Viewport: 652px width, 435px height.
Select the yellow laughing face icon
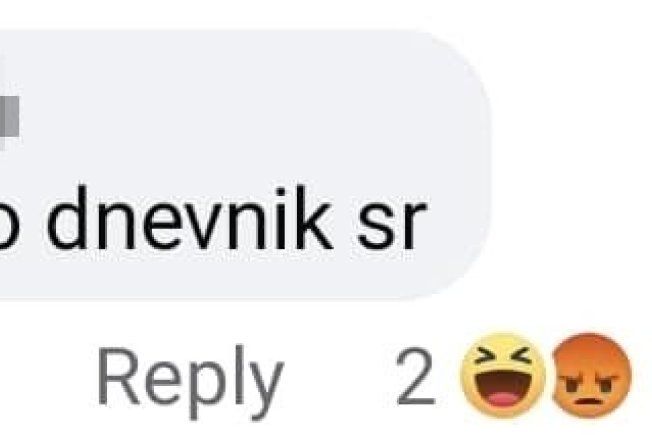[502, 376]
